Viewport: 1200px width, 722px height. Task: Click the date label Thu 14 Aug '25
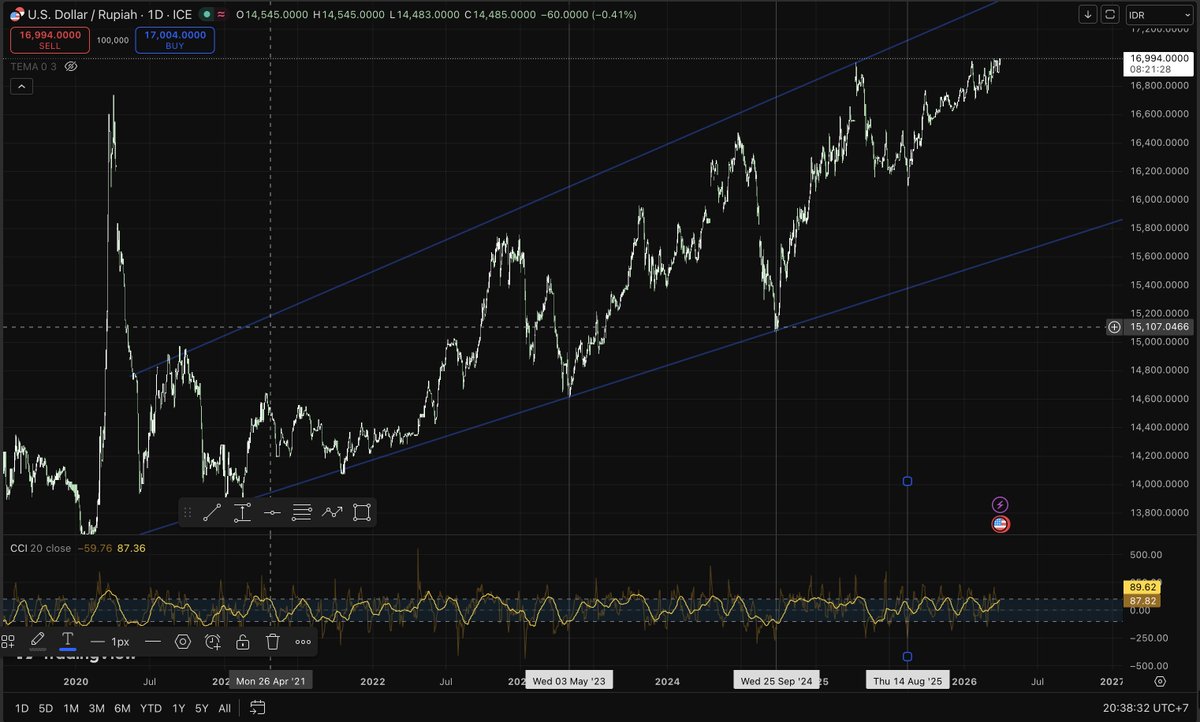906,681
